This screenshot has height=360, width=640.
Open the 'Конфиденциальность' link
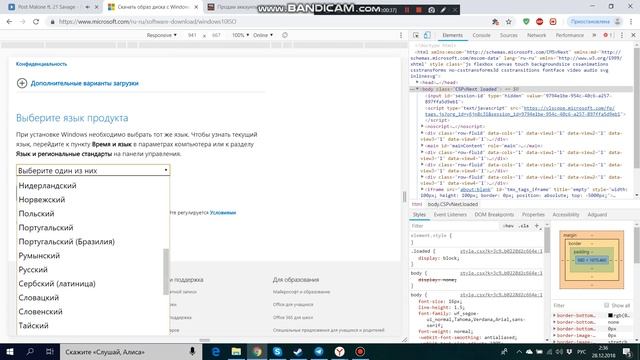(x=42, y=64)
